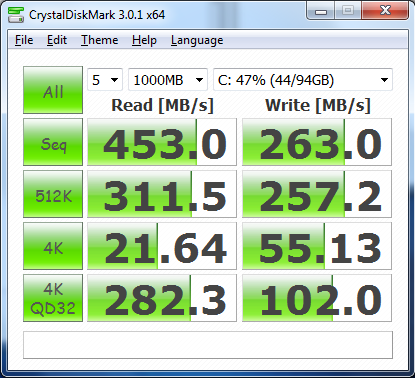Run all benchmarks with the All button

click(53, 90)
